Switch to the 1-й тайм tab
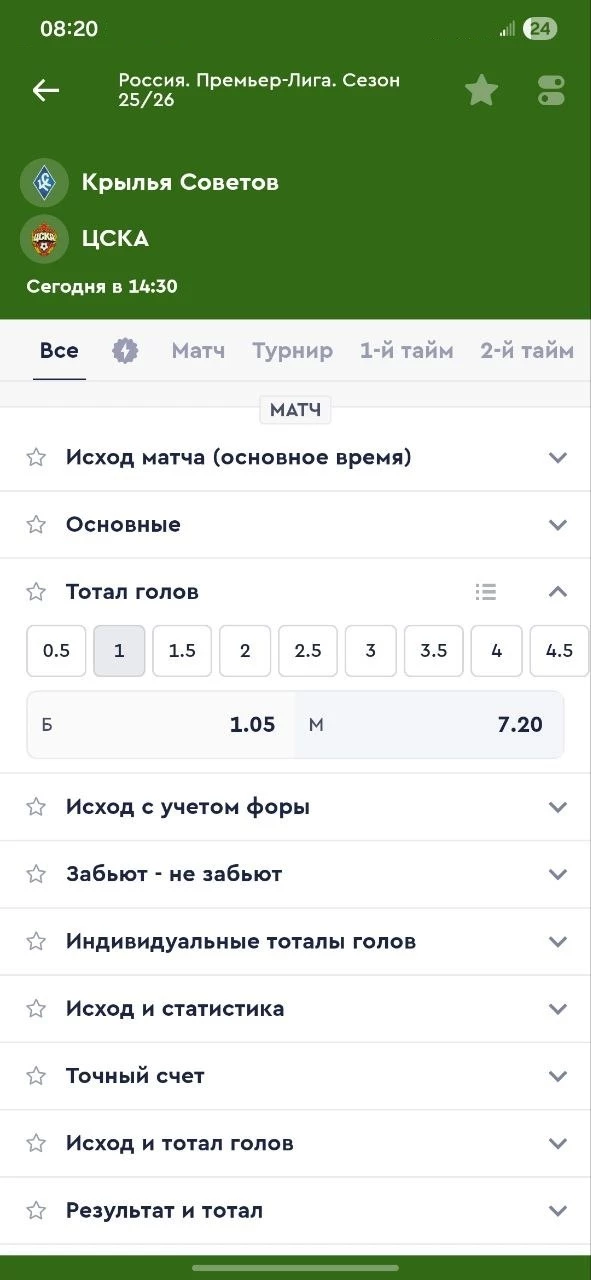This screenshot has height=1280, width=591. (406, 351)
